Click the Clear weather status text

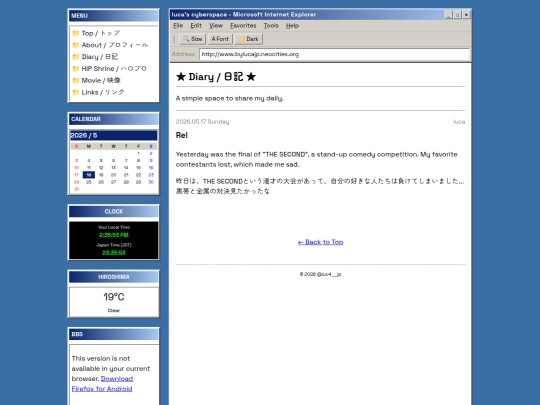click(x=114, y=311)
